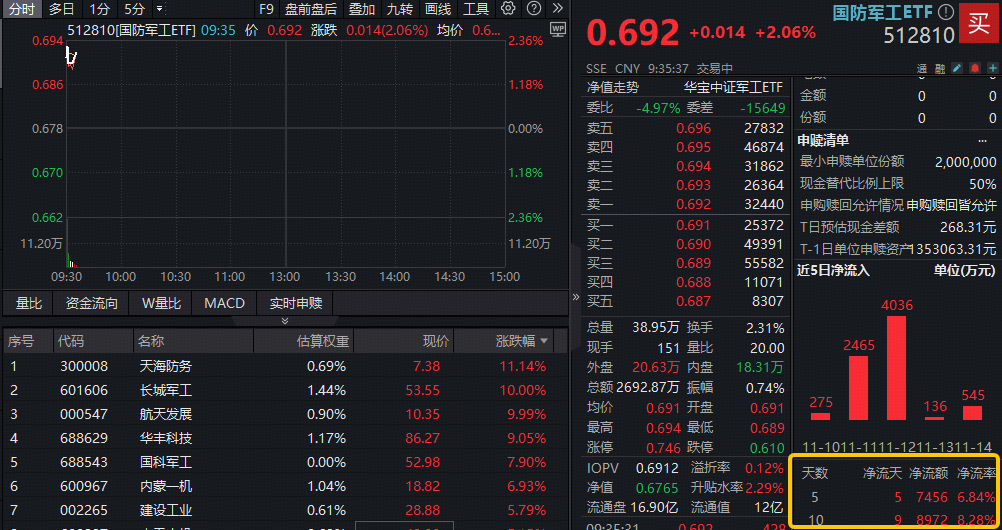
Task: Sort by 涨跌幅 column dropdown arrow
Action: pyautogui.click(x=544, y=341)
